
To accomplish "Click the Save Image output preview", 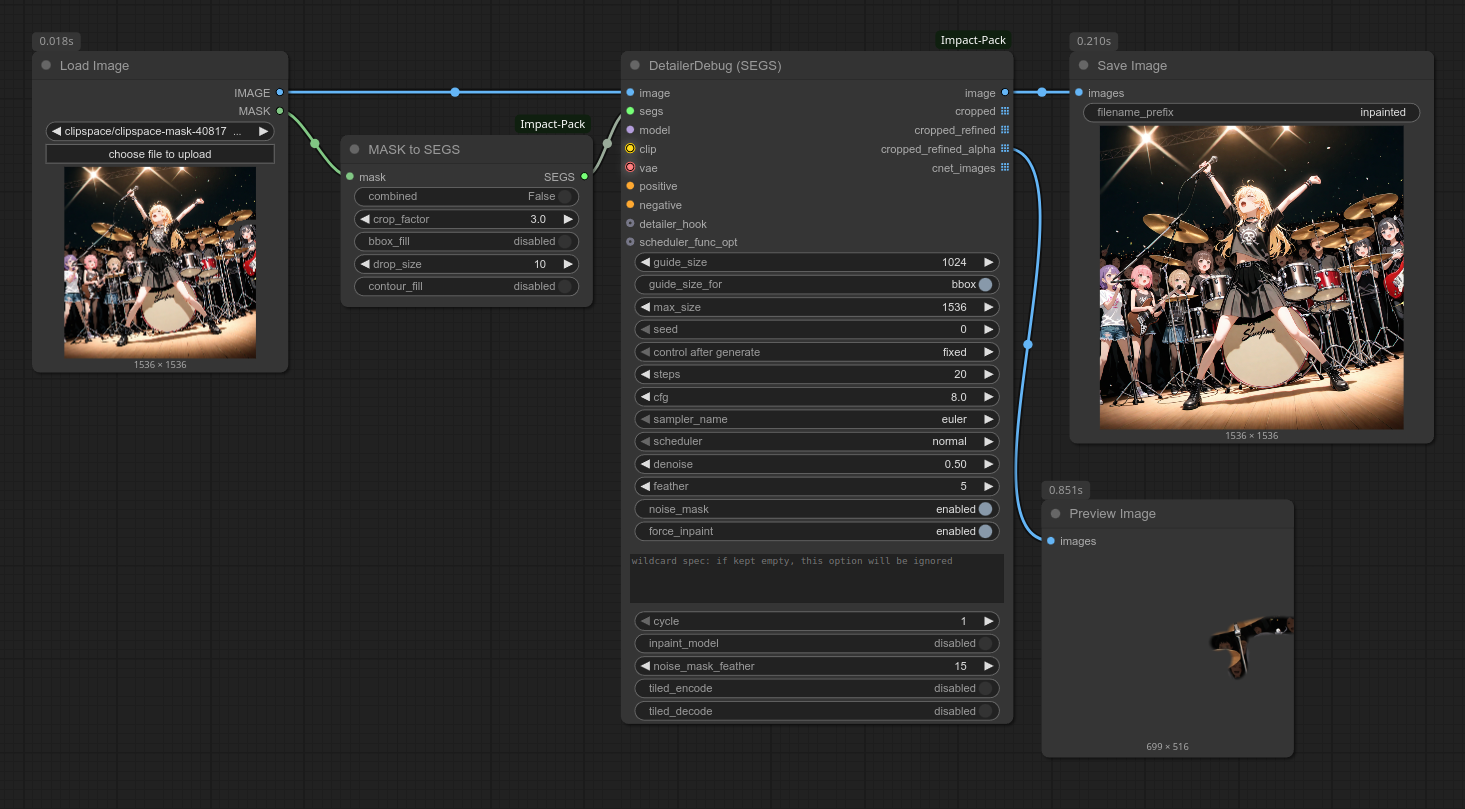I will coord(1251,278).
